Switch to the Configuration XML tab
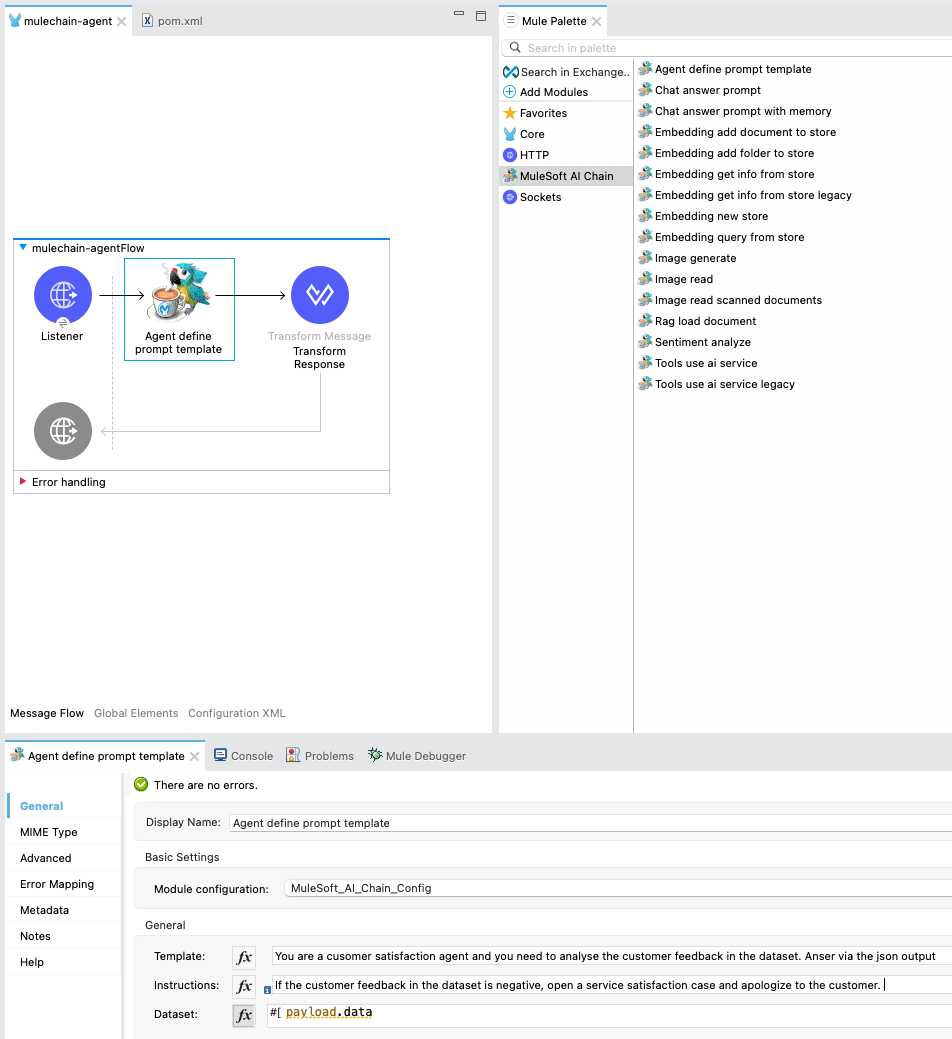Image resolution: width=952 pixels, height=1039 pixels. [236, 713]
